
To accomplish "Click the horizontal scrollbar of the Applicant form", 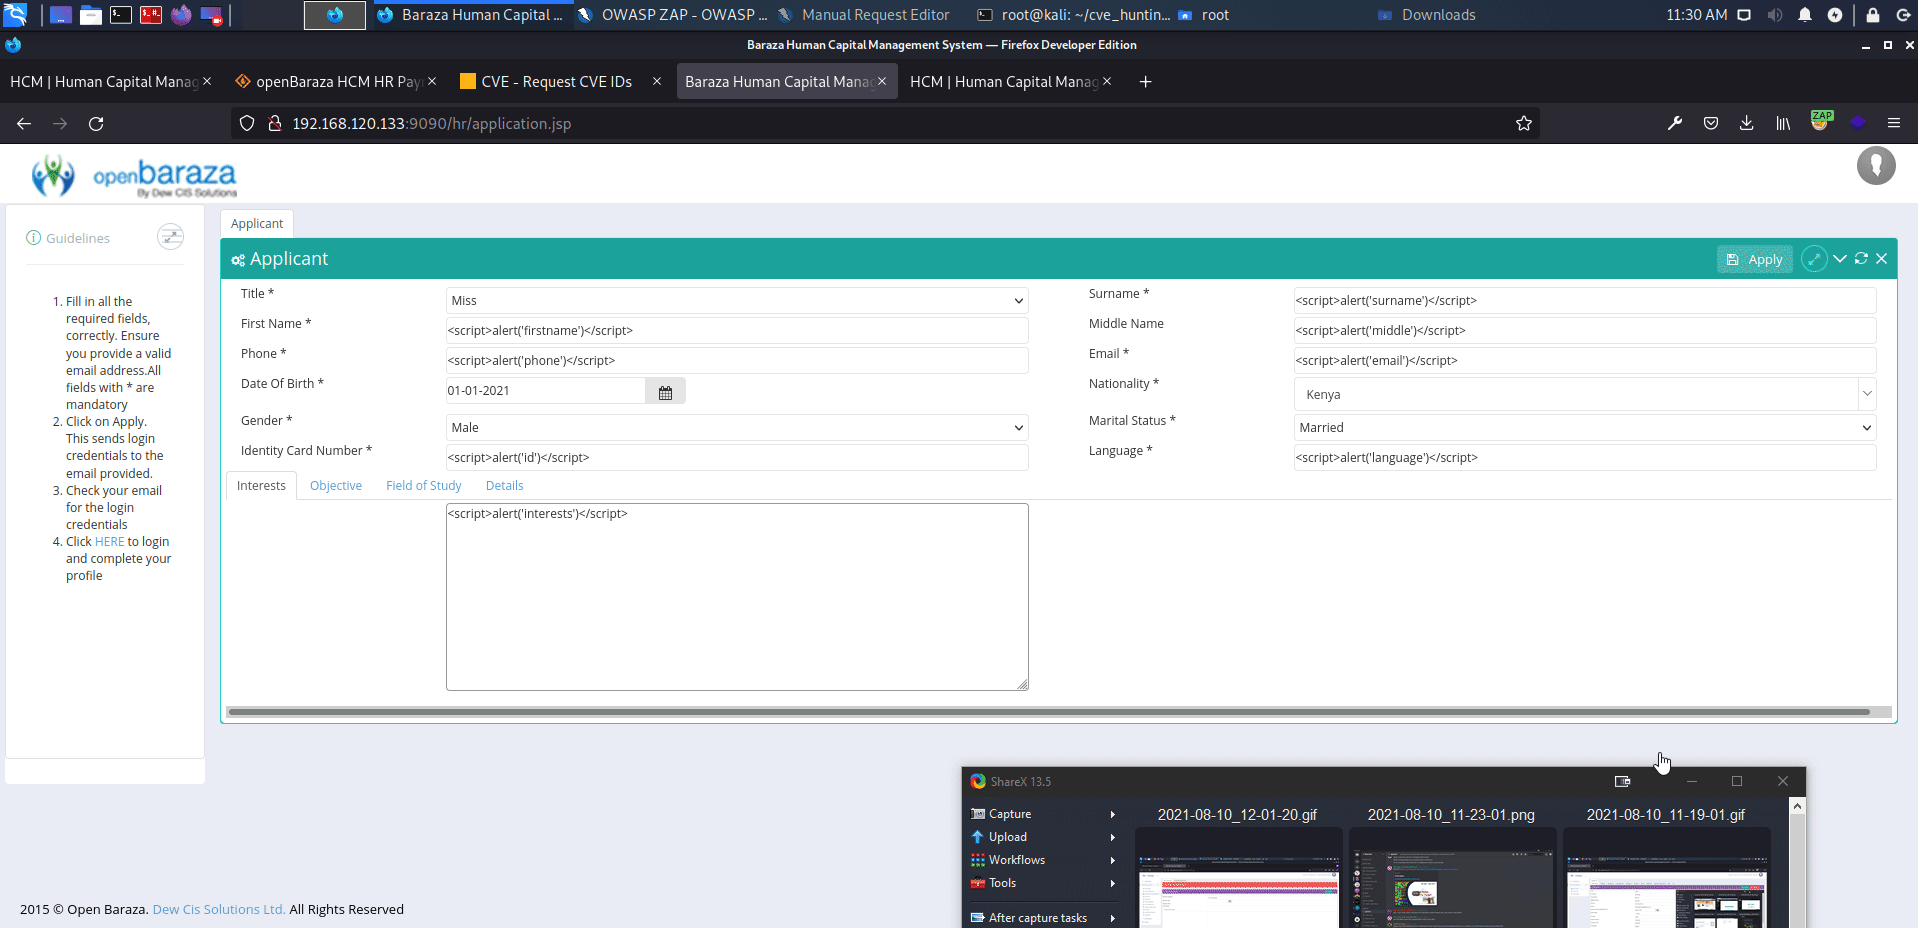I will point(1048,712).
